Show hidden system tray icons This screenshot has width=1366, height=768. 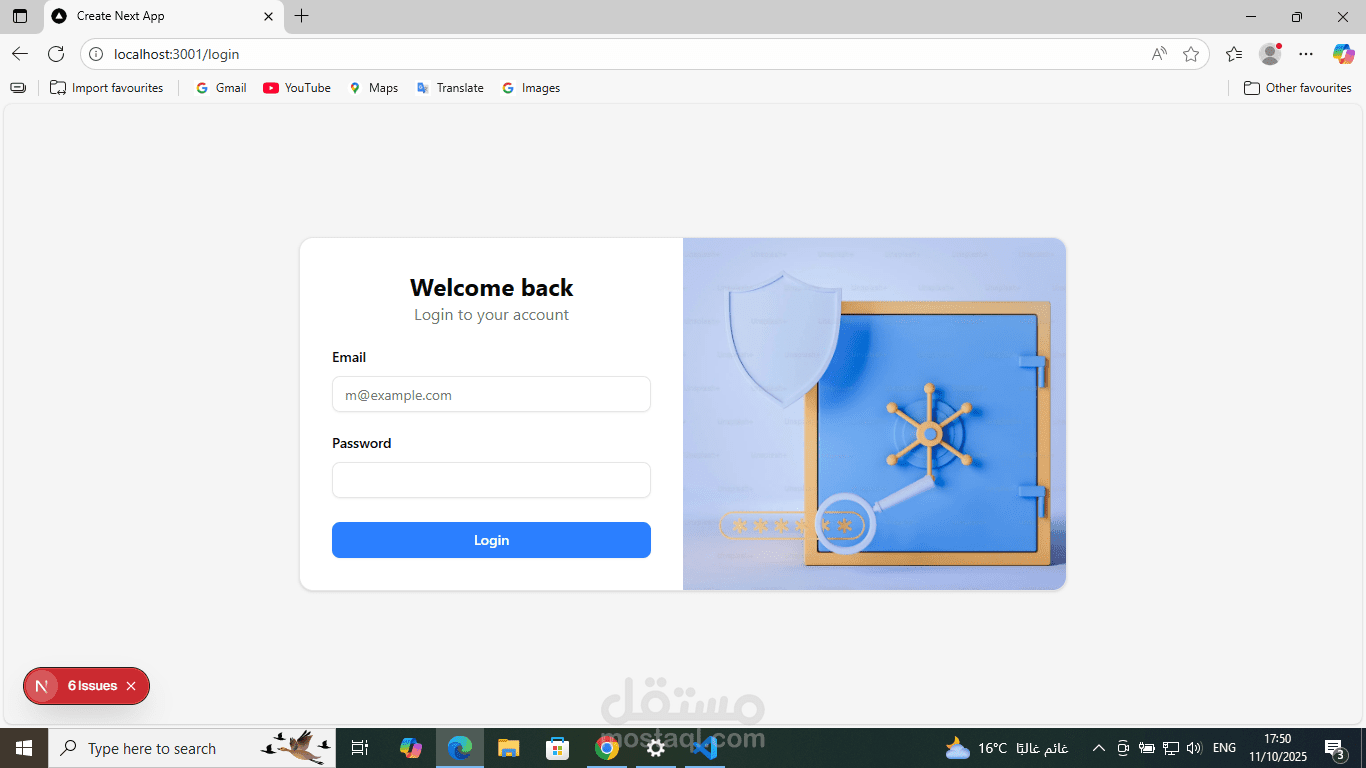point(1098,748)
